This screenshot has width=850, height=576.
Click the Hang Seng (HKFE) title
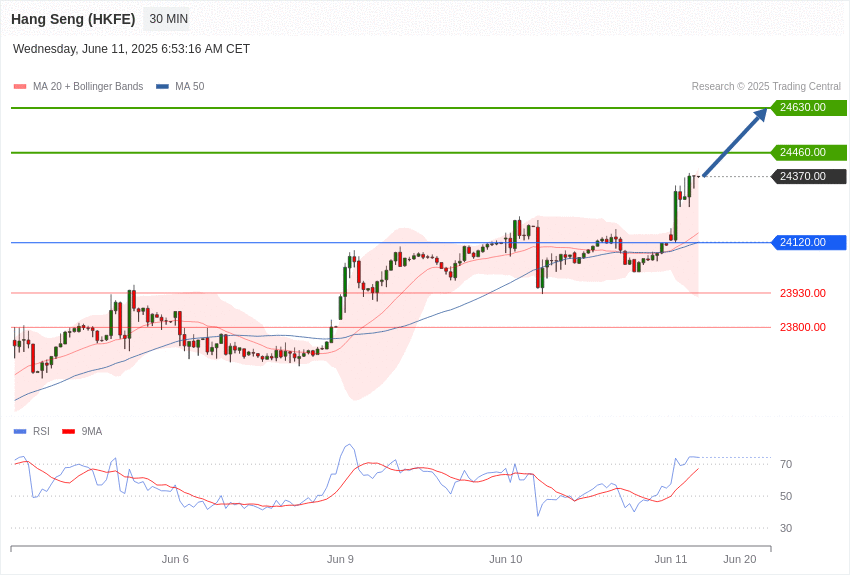(x=73, y=19)
